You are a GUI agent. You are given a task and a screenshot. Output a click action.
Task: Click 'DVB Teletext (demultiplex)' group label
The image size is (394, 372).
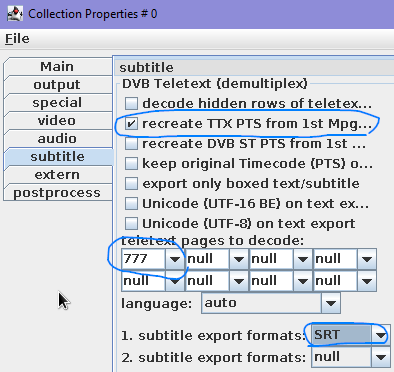pyautogui.click(x=215, y=84)
